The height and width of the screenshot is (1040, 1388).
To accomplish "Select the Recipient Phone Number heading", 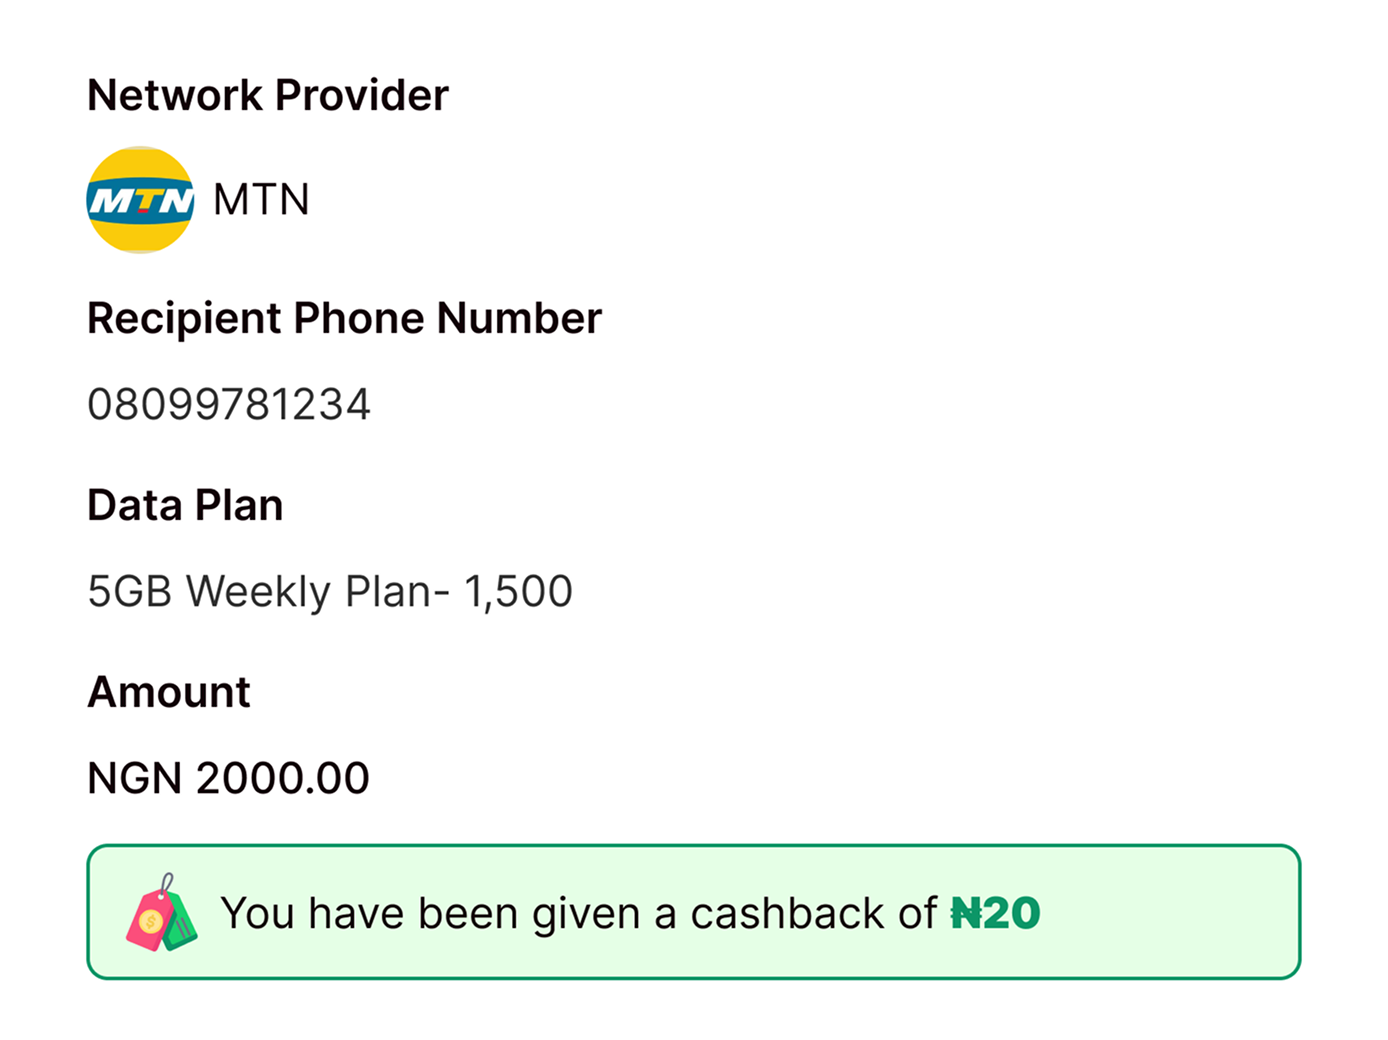I will (x=345, y=318).
